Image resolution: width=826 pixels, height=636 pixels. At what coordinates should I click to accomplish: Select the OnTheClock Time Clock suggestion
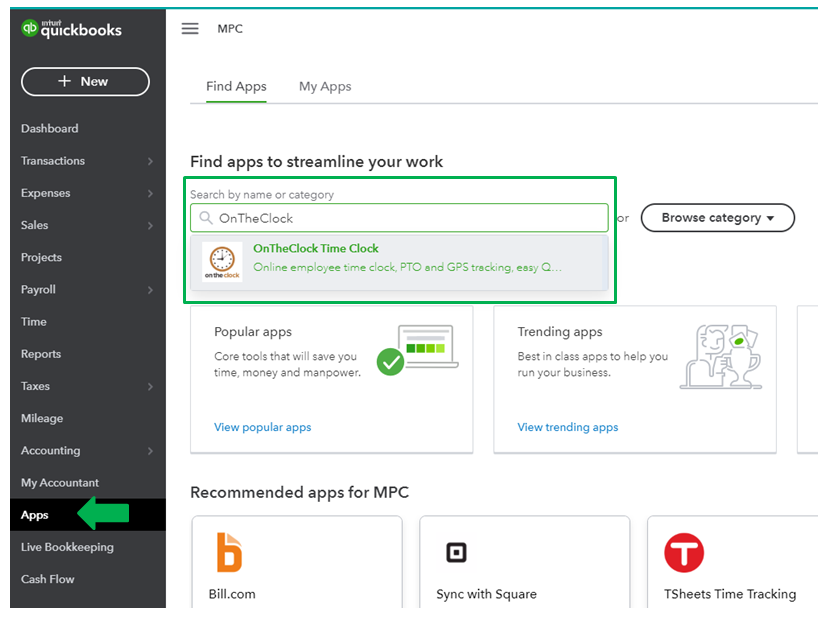[399, 262]
